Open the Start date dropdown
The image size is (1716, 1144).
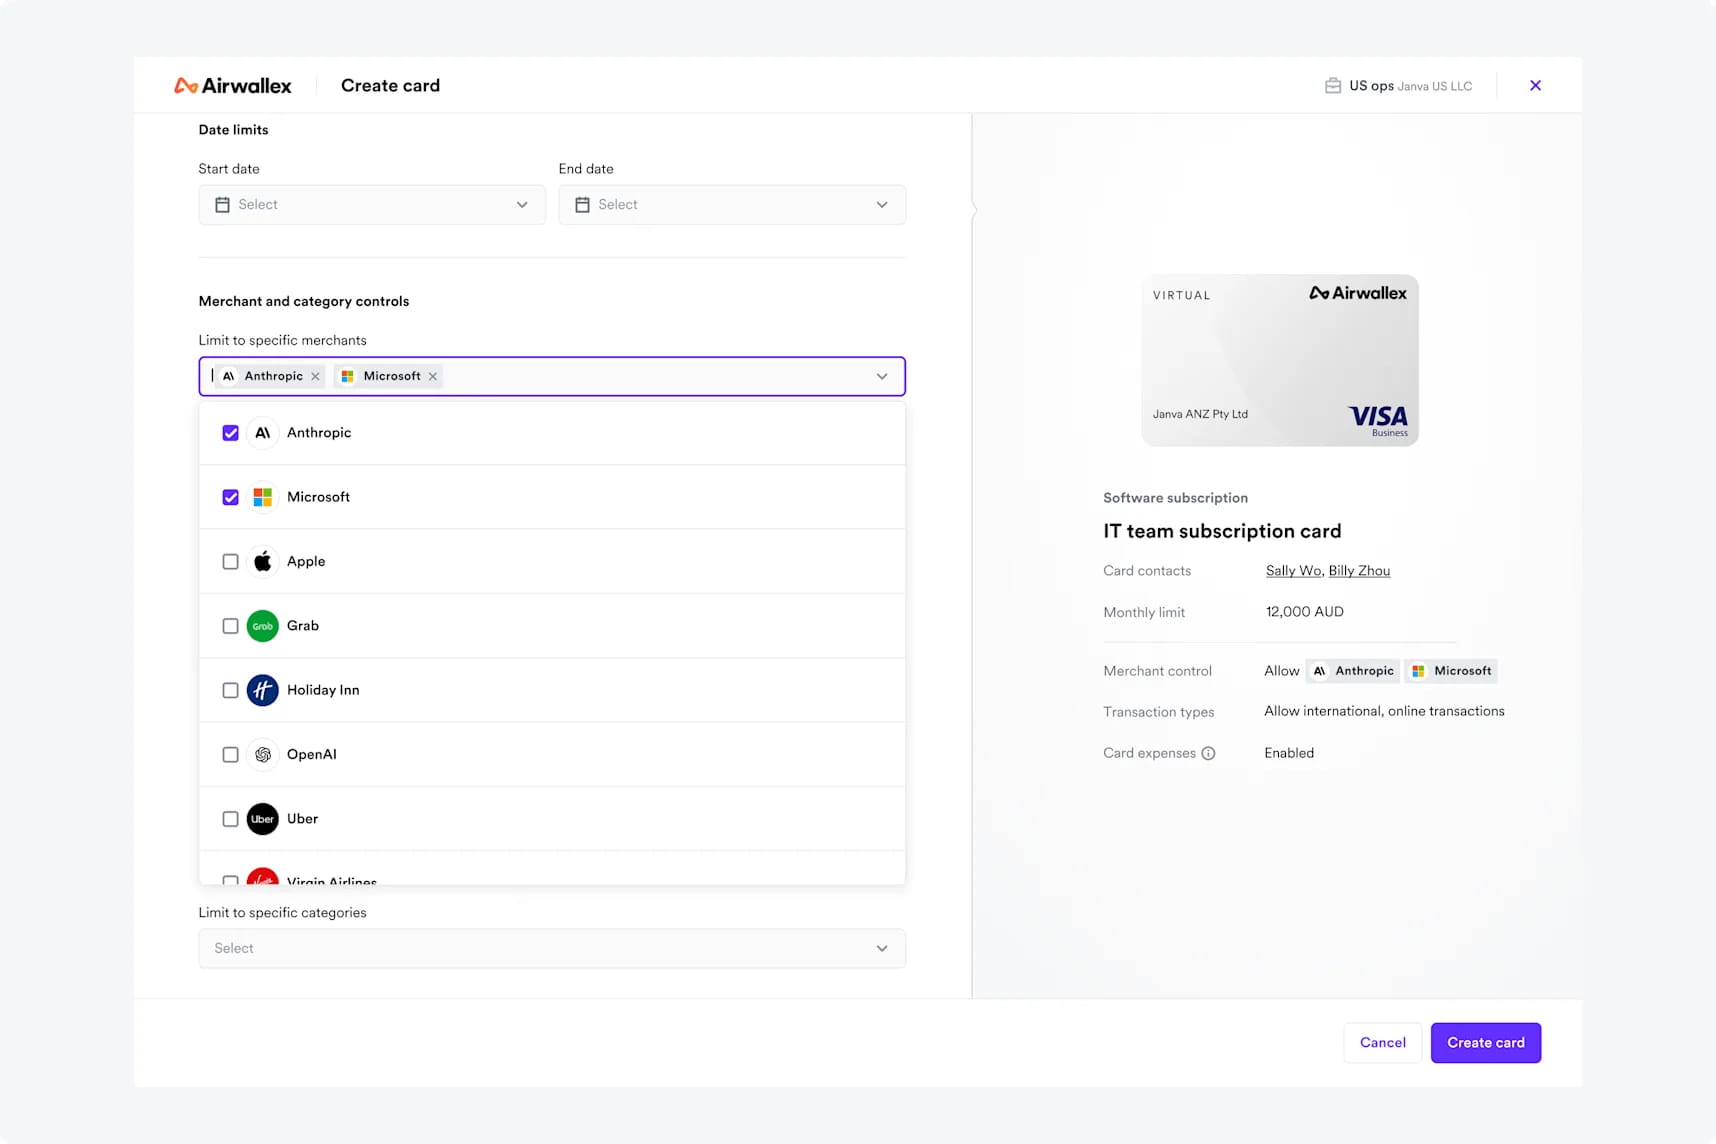tap(371, 205)
